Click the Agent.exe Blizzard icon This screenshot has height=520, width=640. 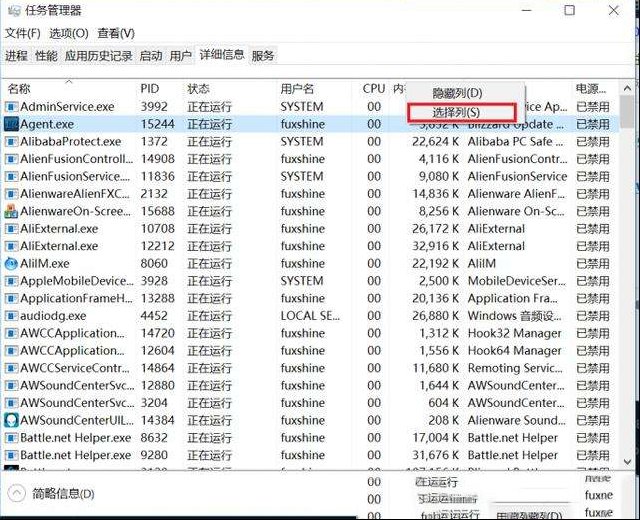[11, 124]
